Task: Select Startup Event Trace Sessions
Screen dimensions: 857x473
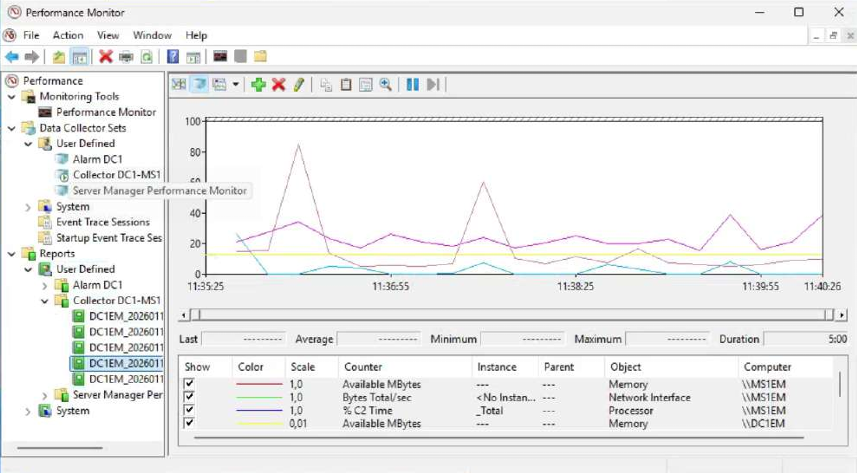Action: click(x=109, y=238)
